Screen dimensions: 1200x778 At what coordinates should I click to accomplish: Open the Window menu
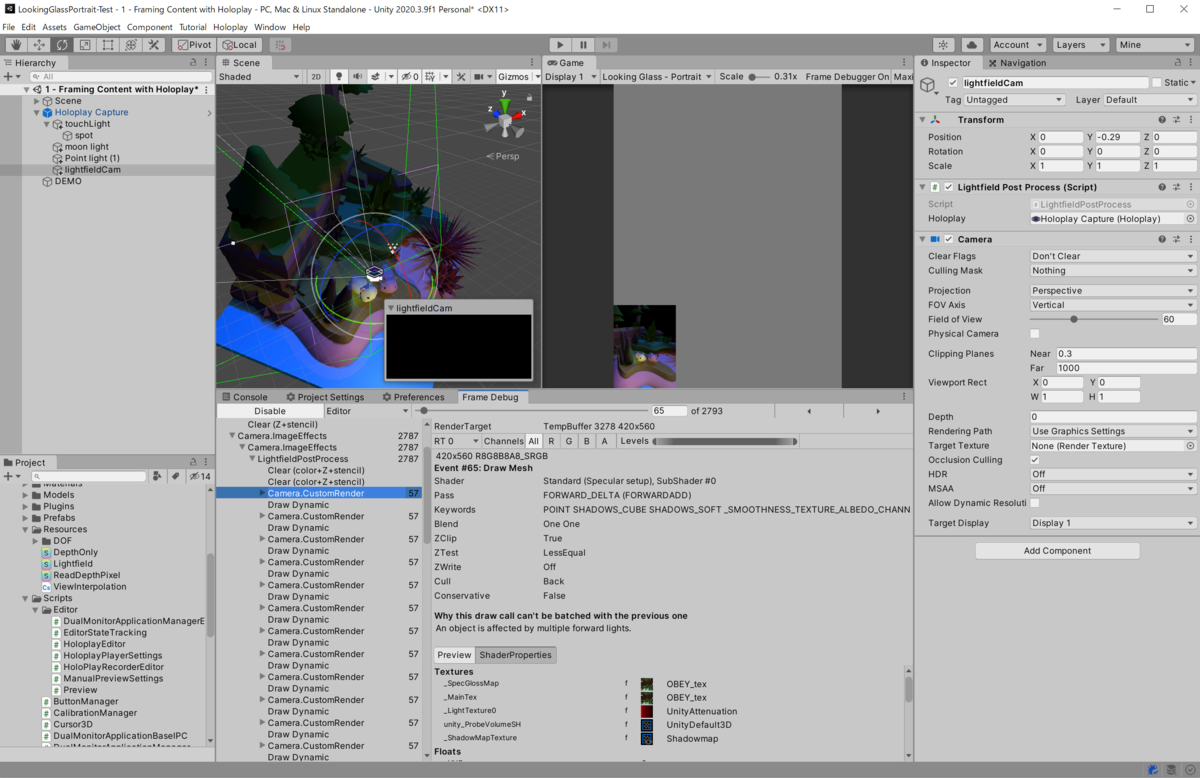pyautogui.click(x=270, y=27)
